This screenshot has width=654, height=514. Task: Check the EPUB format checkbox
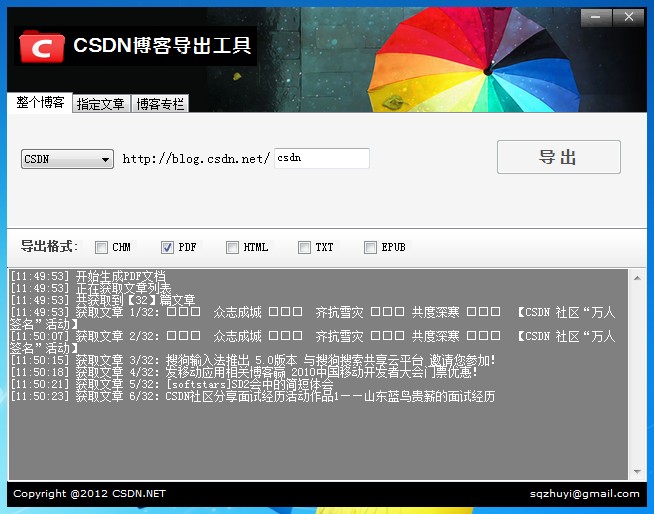point(370,247)
